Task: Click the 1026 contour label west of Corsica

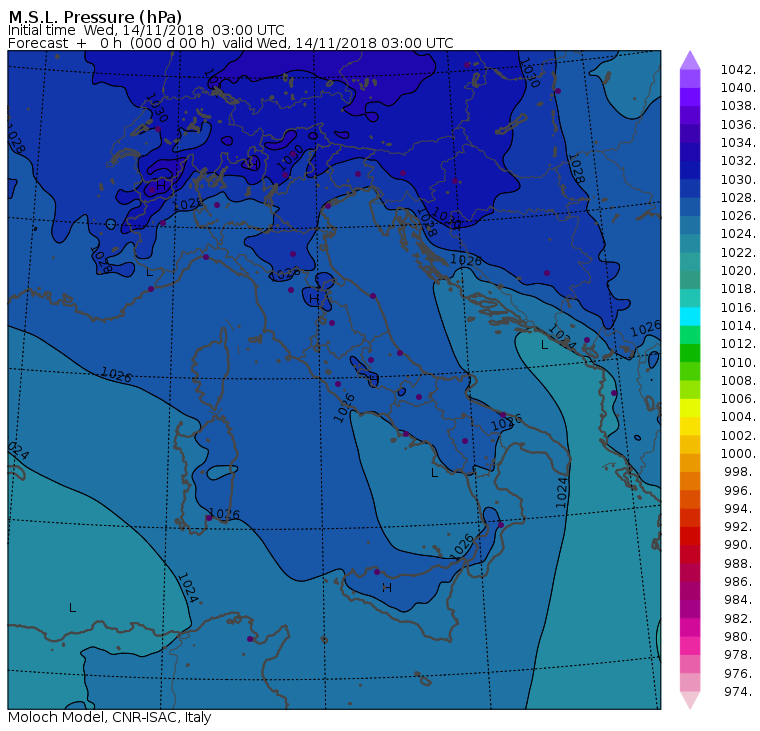Action: 116,375
